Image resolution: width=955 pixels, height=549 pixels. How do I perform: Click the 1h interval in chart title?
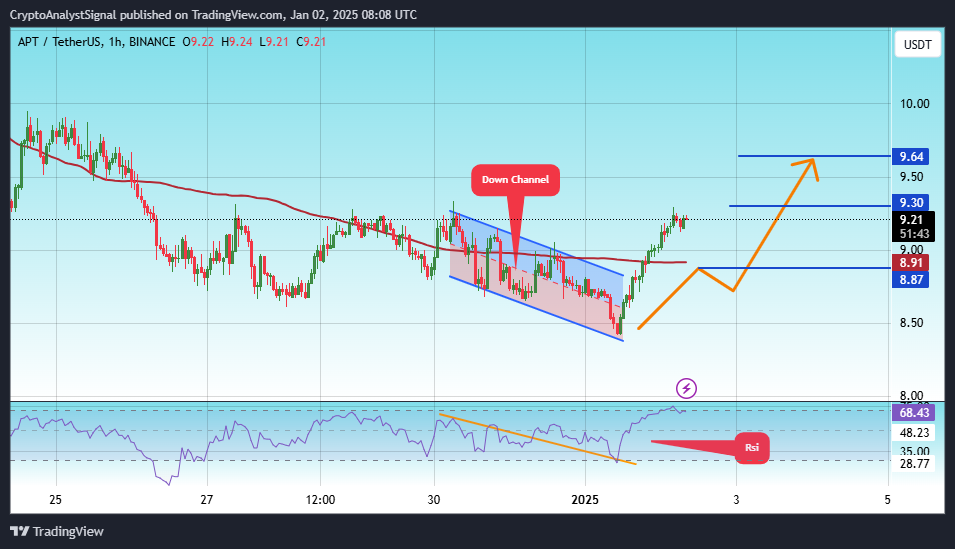point(115,42)
